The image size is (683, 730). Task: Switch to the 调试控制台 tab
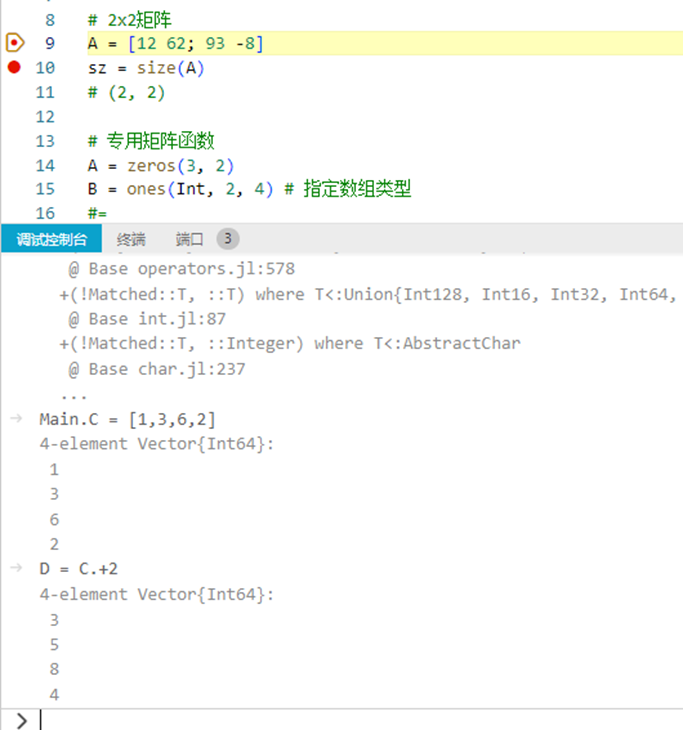point(52,239)
